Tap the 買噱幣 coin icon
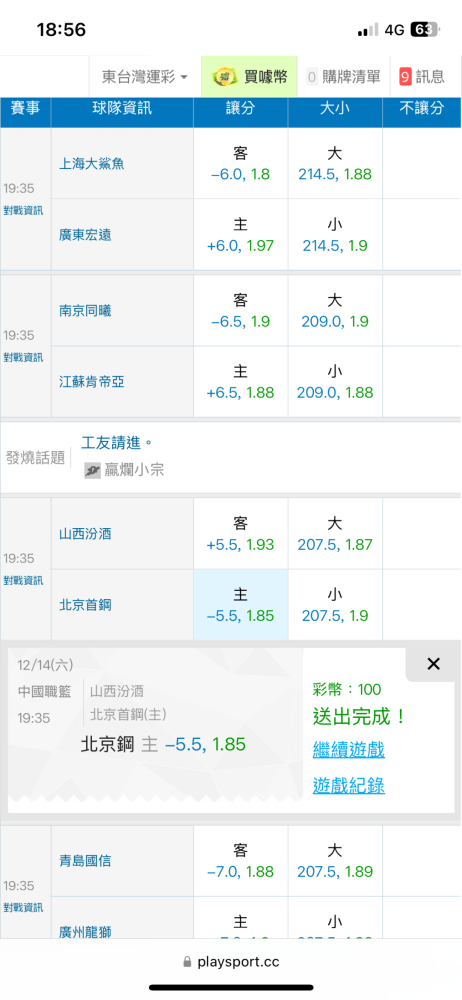This screenshot has width=462, height=1000. coord(223,77)
